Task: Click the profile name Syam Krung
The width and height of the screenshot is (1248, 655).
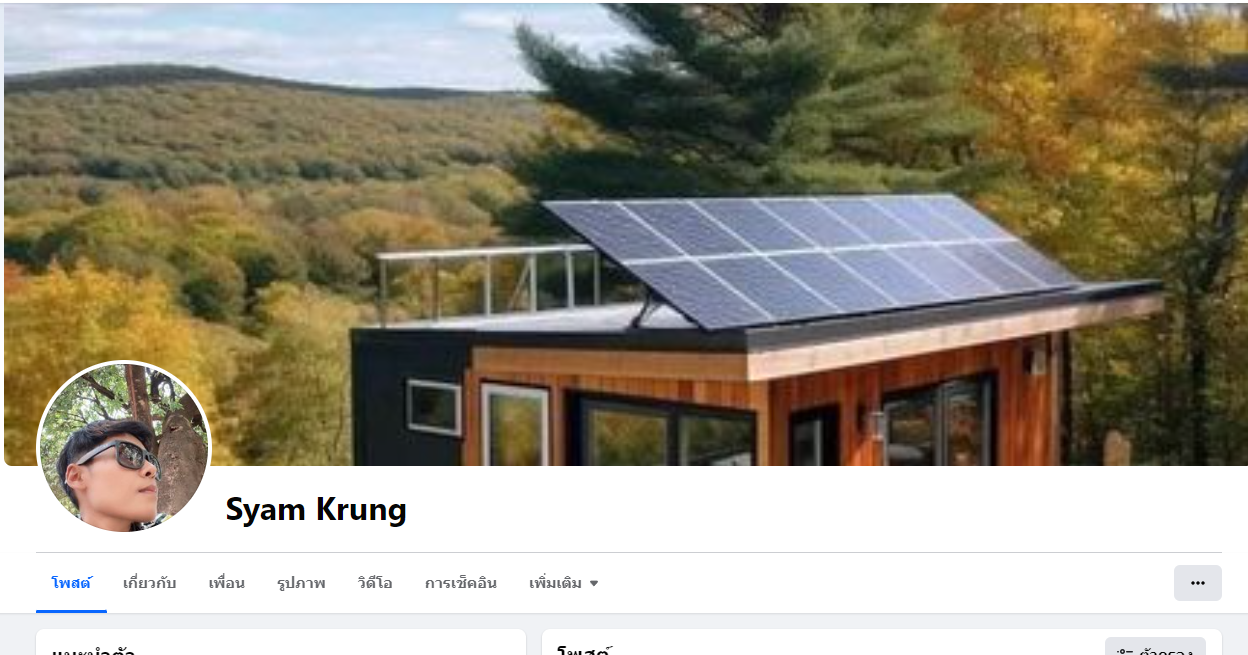Action: coord(316,510)
